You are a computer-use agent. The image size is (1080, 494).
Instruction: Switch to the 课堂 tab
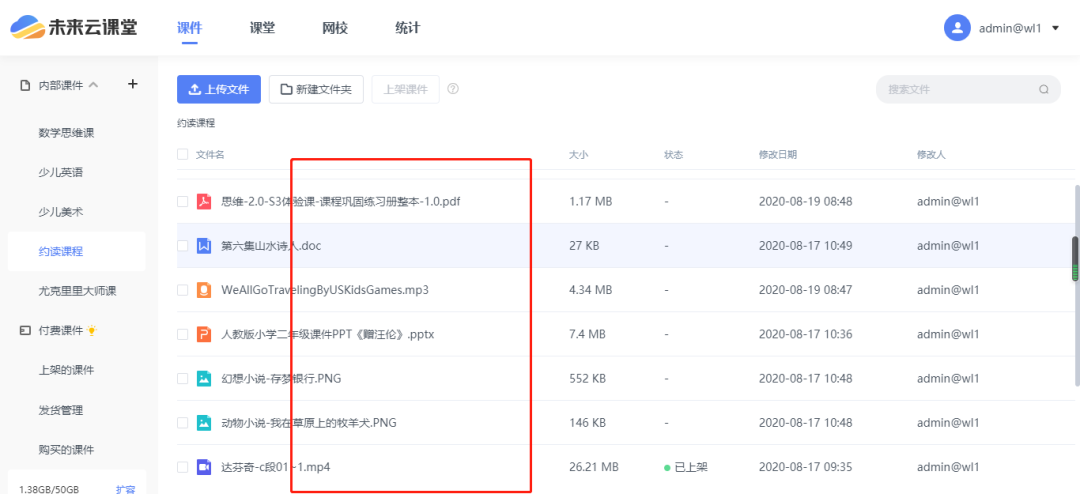[x=262, y=28]
